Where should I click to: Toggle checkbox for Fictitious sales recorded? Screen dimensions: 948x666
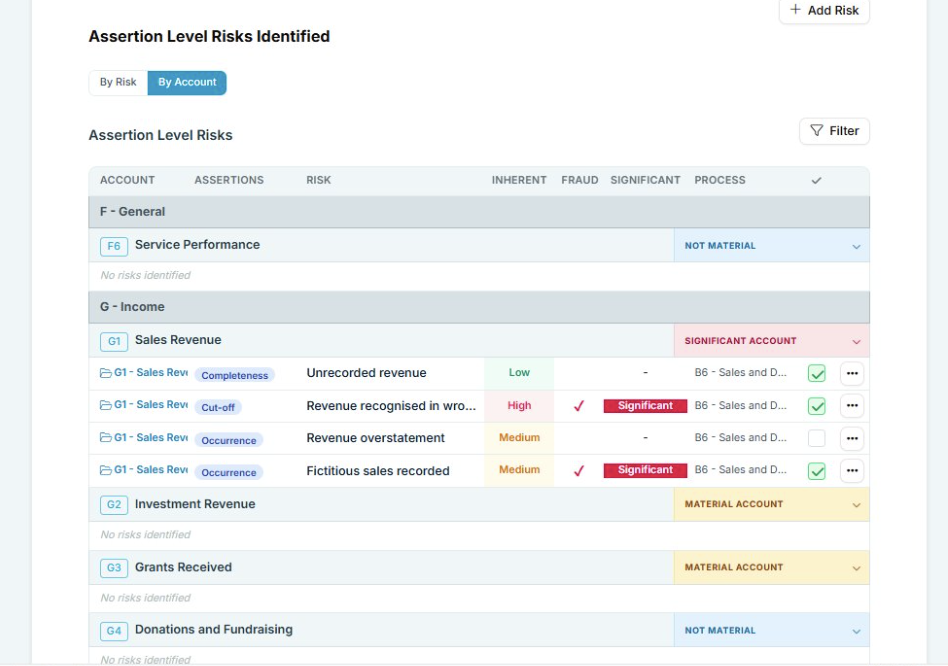click(x=817, y=471)
